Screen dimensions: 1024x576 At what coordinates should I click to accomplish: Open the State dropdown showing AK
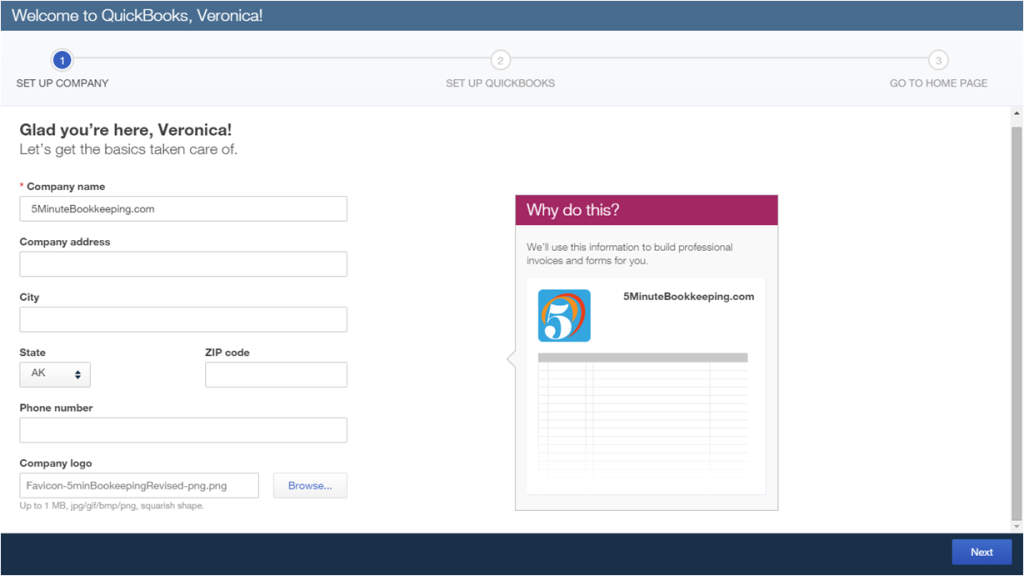click(55, 374)
